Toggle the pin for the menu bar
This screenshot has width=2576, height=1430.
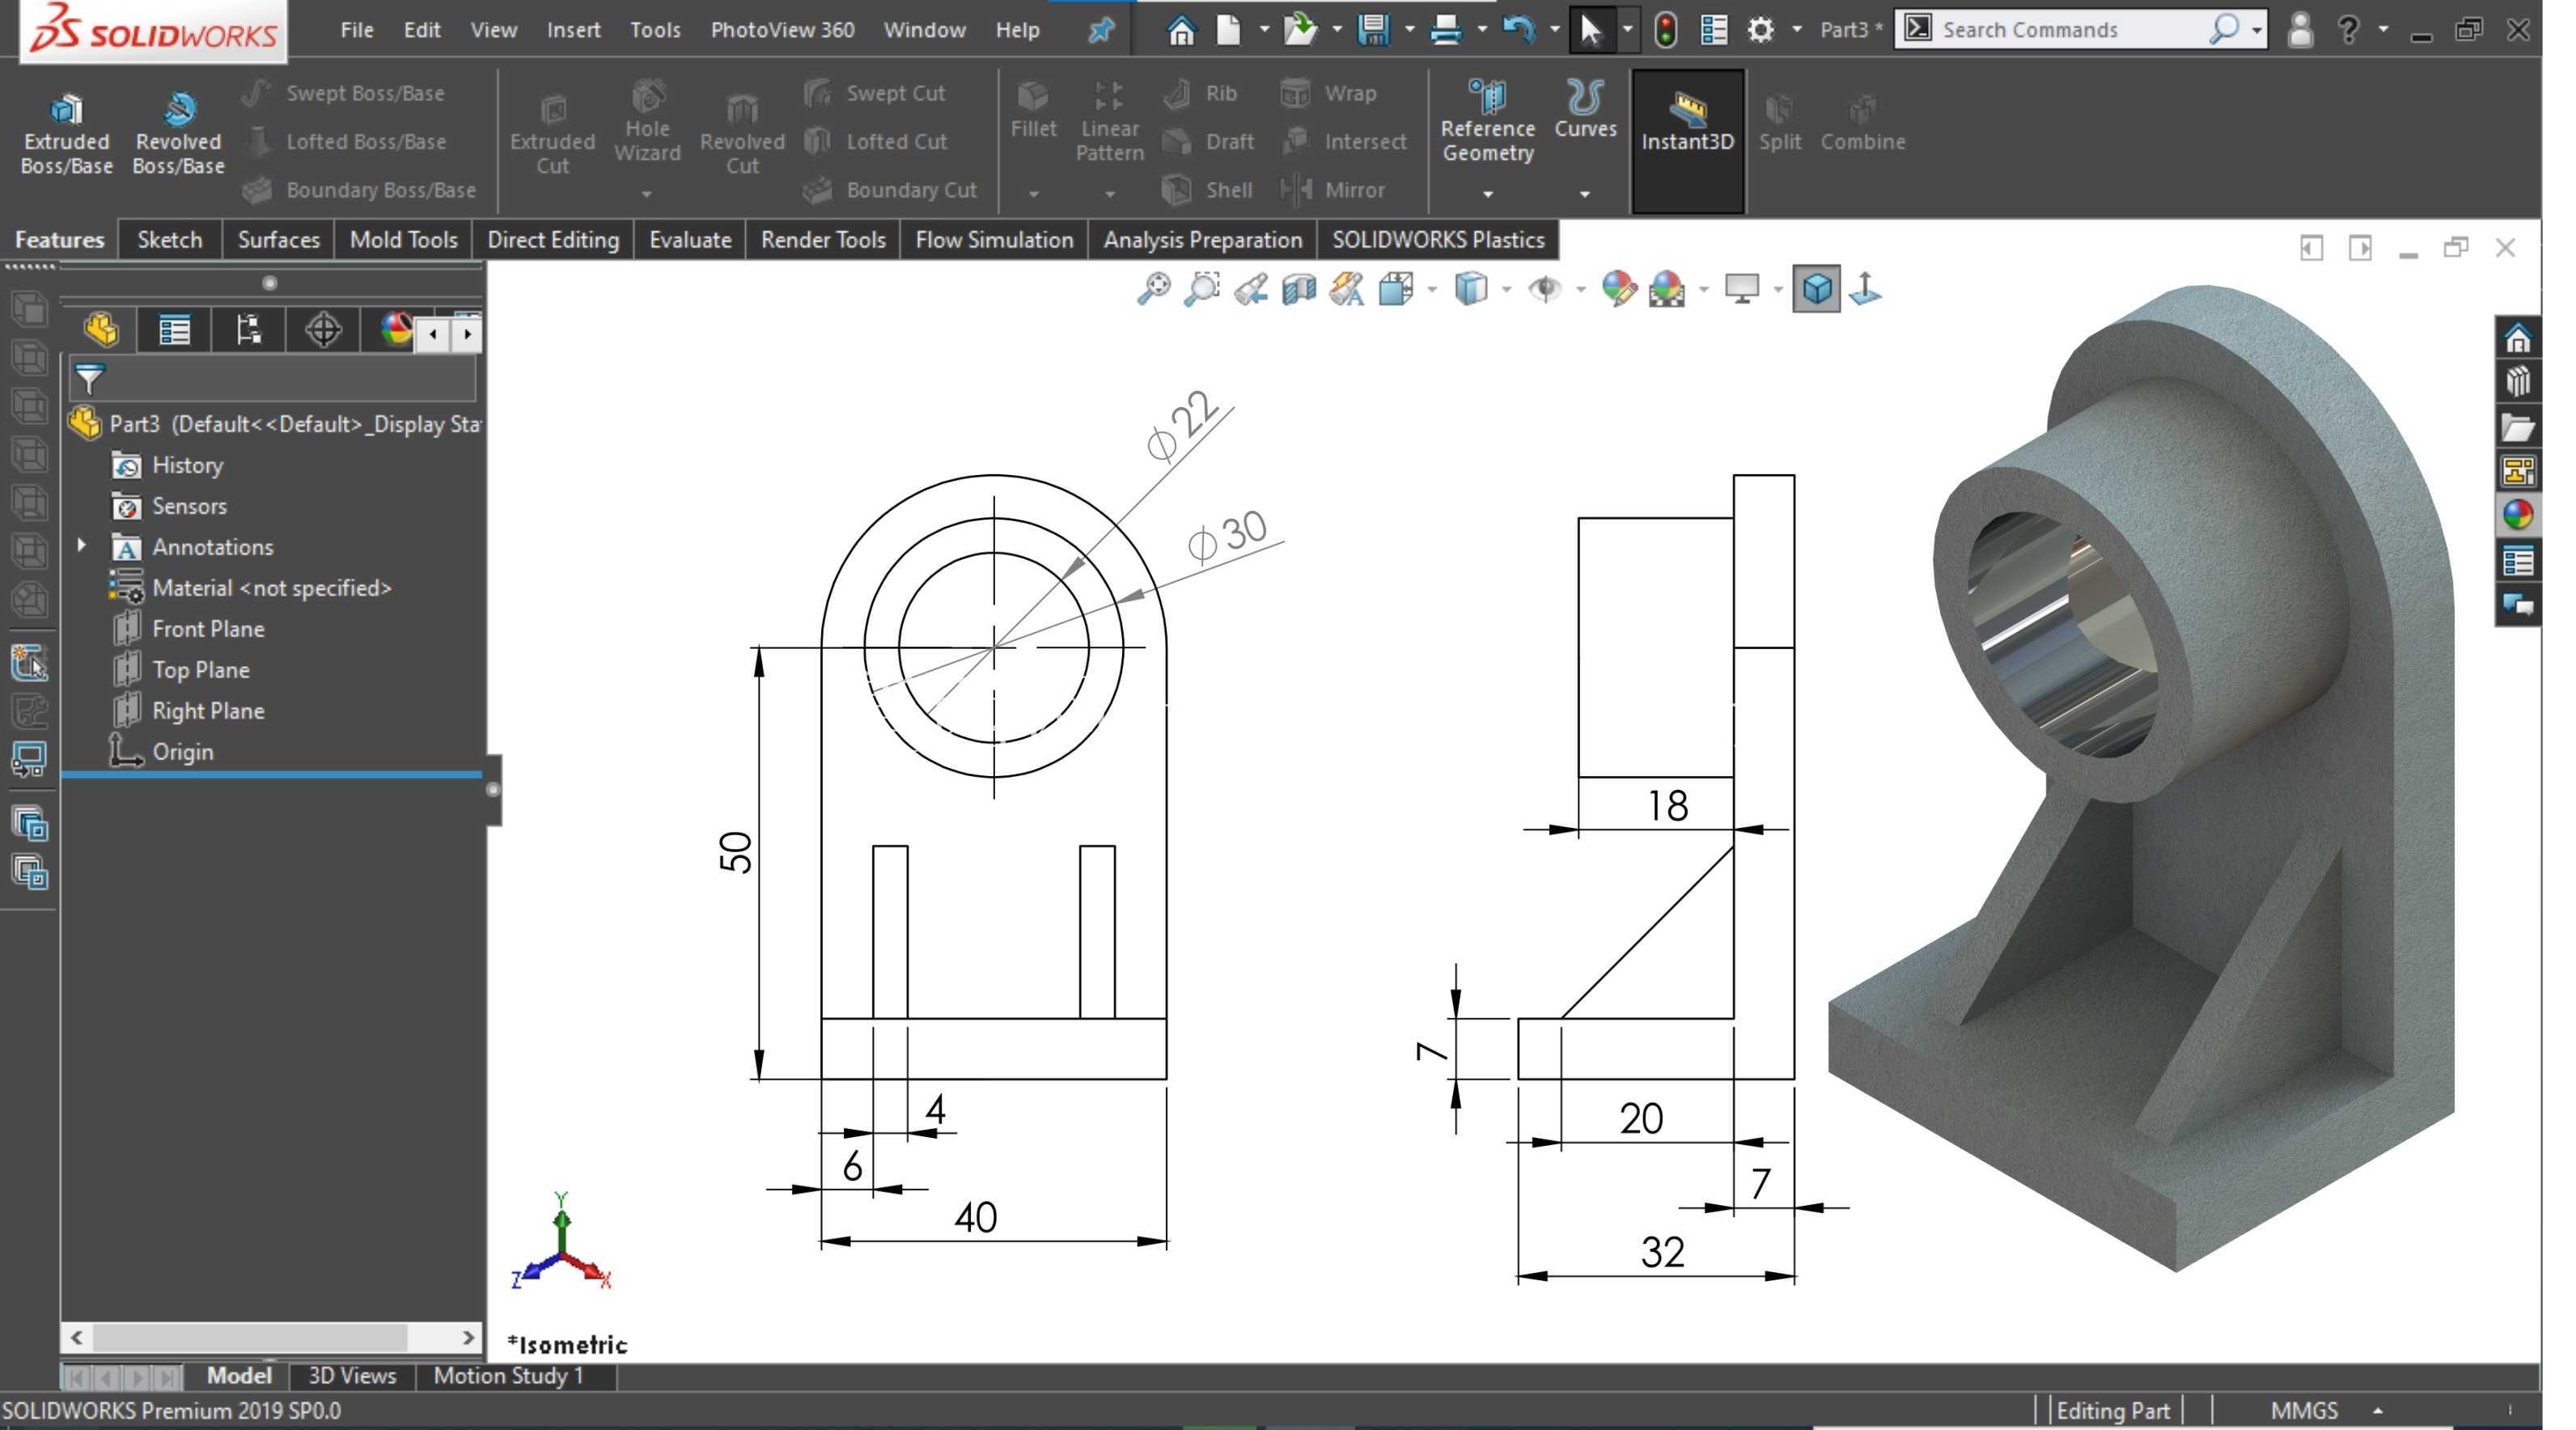(1100, 30)
